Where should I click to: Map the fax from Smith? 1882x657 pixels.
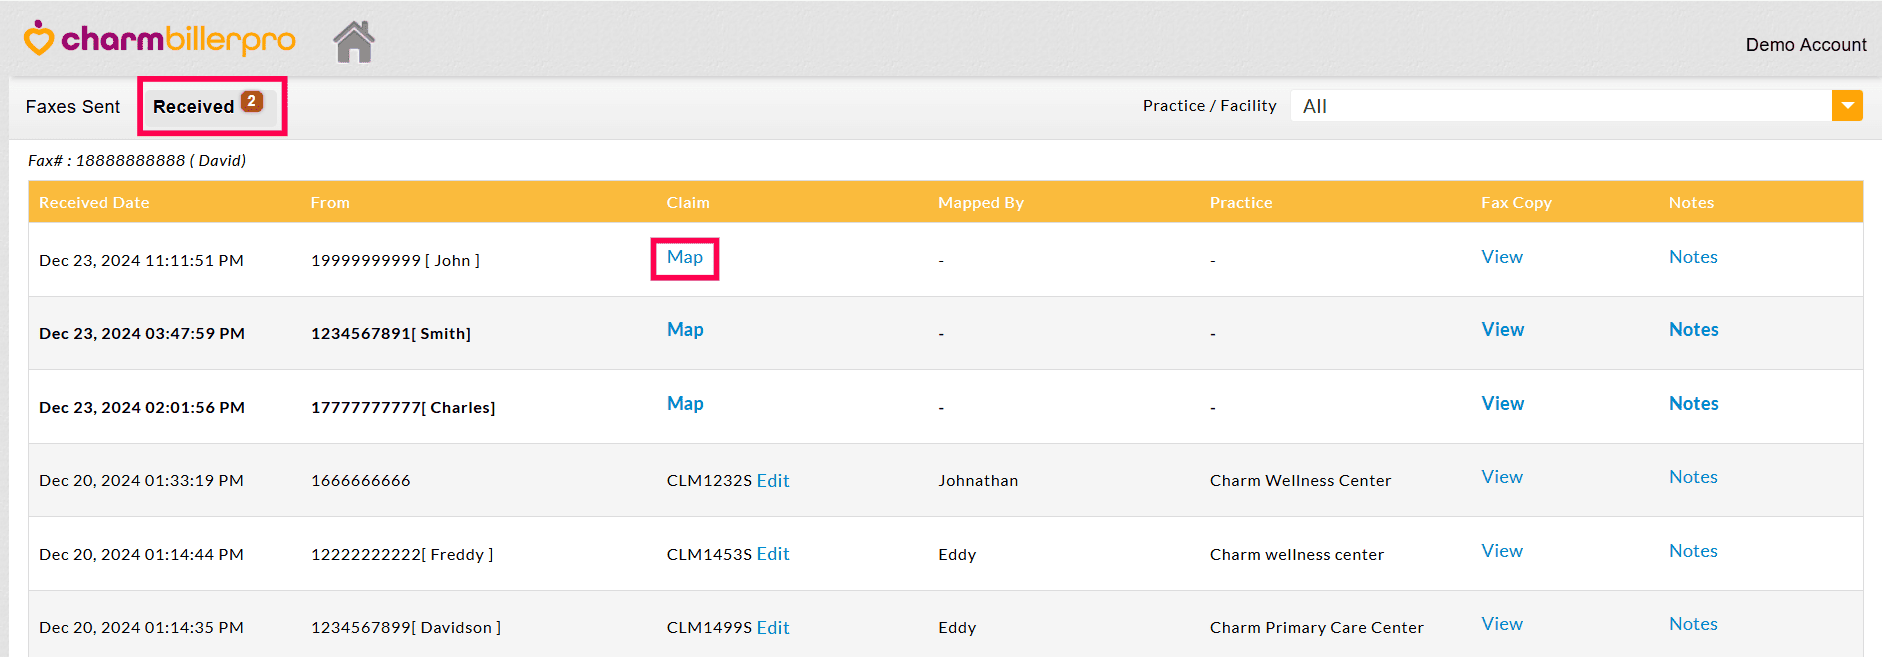pos(685,330)
